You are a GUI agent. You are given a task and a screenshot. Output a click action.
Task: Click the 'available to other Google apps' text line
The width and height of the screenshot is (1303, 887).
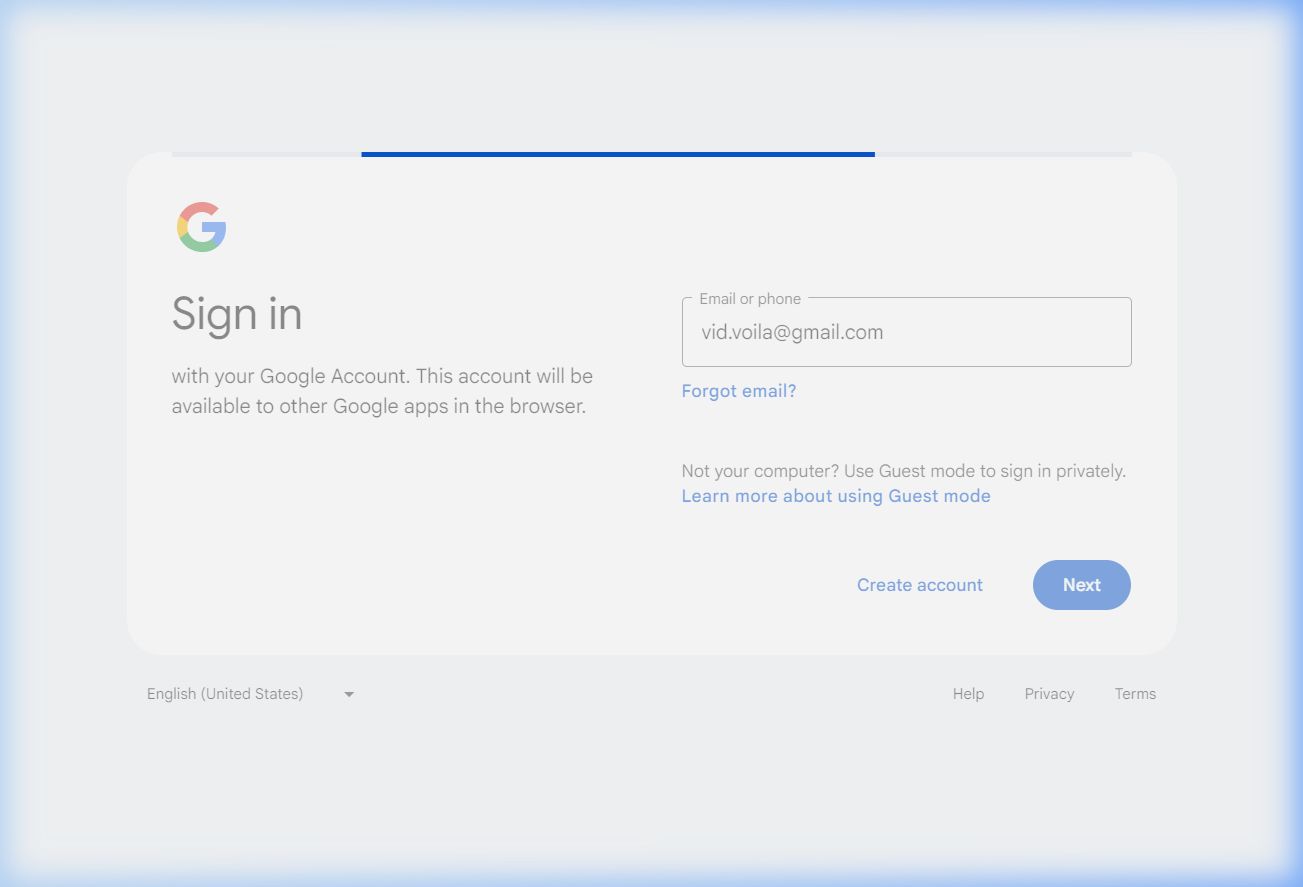[378, 407]
